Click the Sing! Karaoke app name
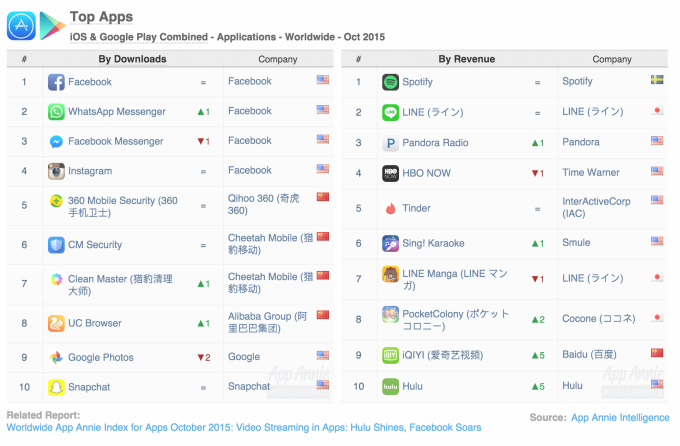Screen dimensions: 680x446 pyautogui.click(x=433, y=244)
